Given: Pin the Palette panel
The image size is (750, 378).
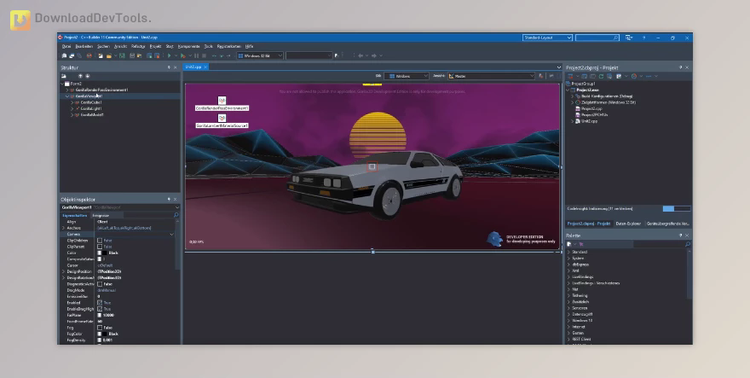Looking at the screenshot, I should click(681, 235).
